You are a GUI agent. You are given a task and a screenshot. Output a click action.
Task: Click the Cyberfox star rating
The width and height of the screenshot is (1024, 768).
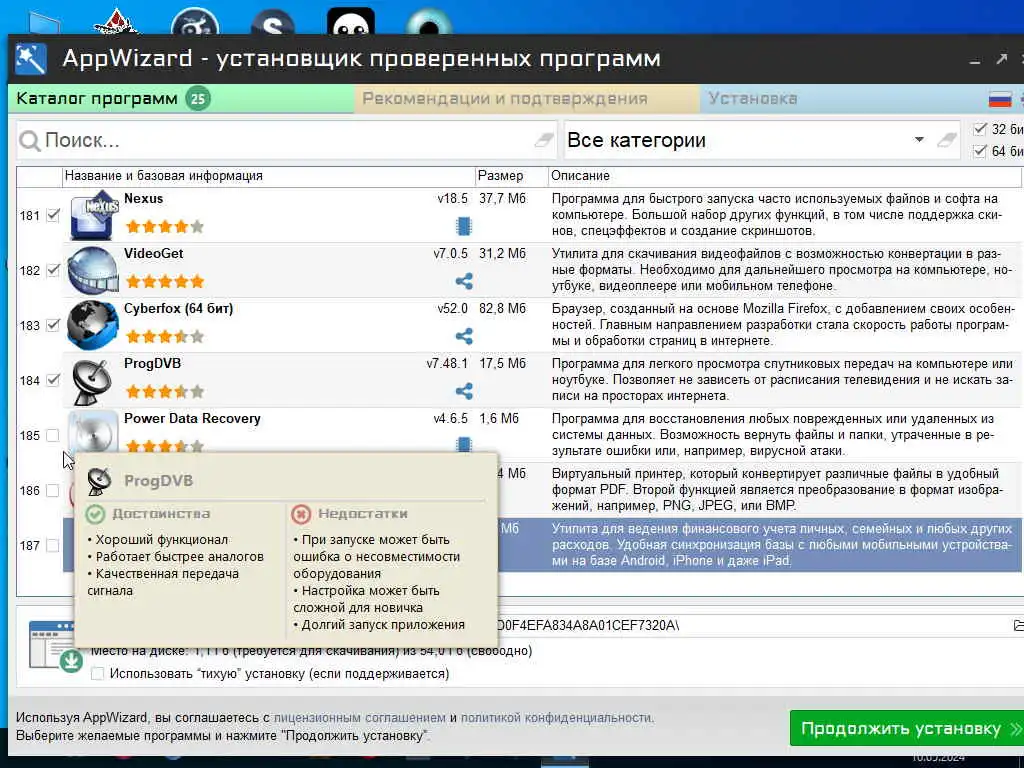point(165,336)
